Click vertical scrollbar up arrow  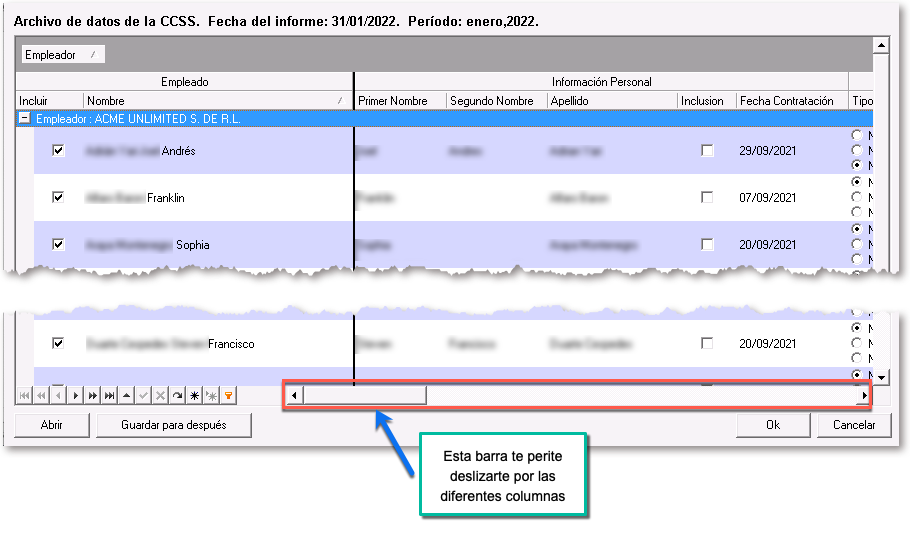point(881,45)
